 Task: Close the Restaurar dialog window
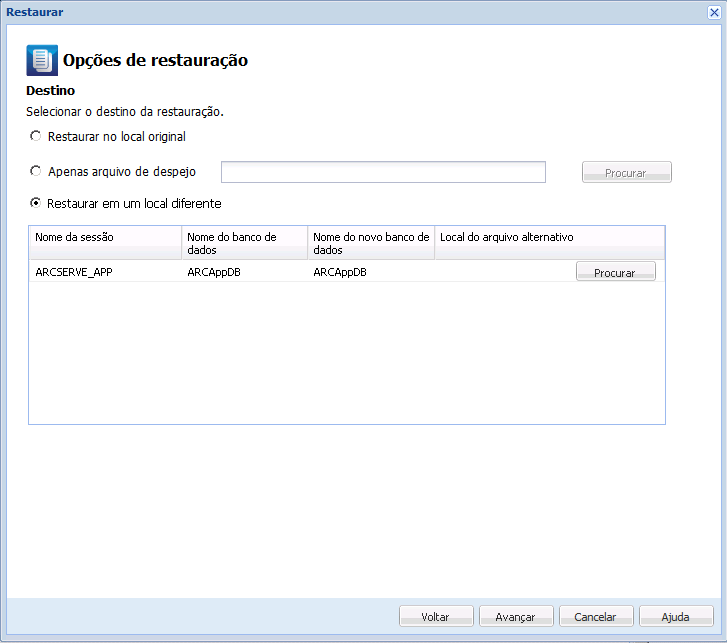(x=714, y=12)
